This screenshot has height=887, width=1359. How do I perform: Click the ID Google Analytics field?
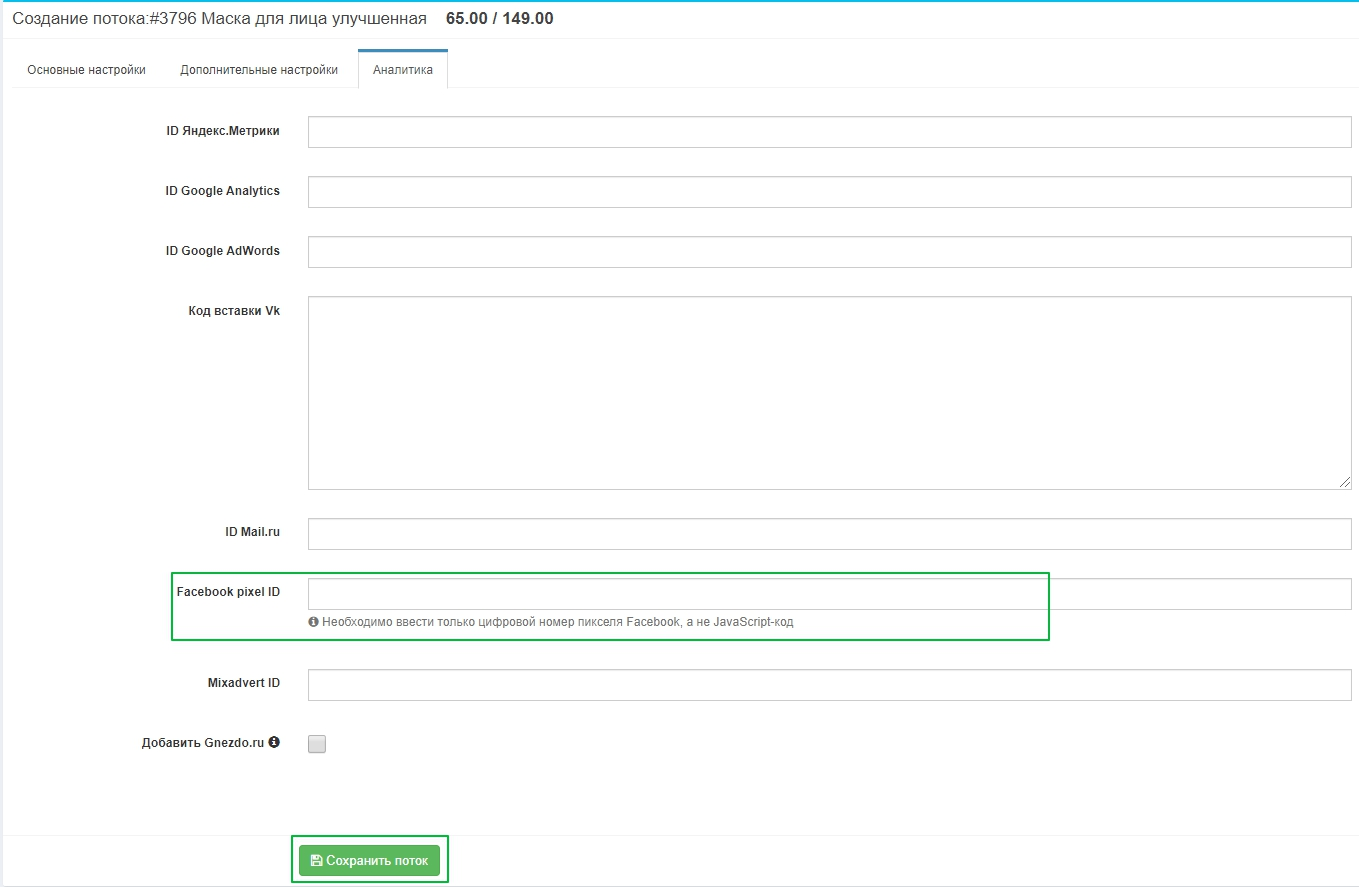coord(829,192)
